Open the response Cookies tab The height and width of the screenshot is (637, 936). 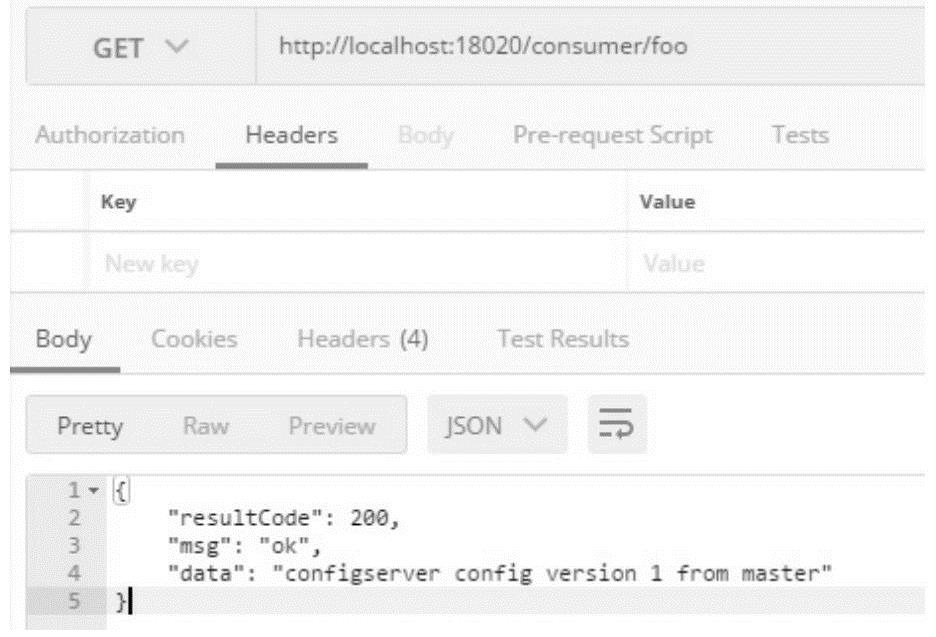tap(194, 339)
